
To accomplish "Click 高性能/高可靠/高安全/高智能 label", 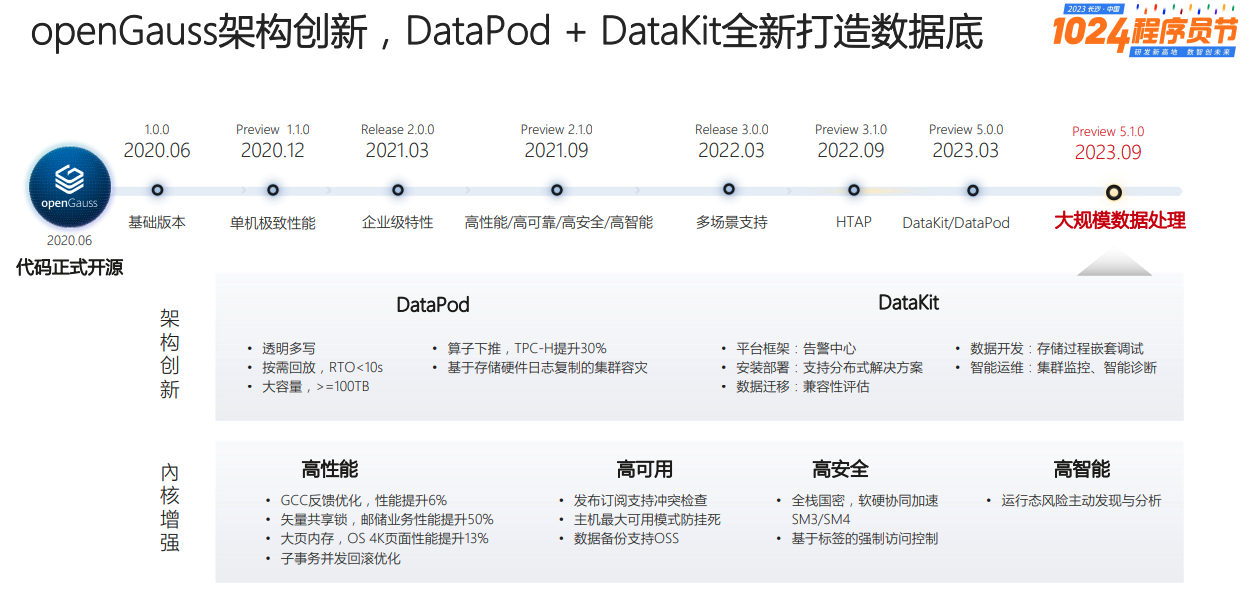I will click(558, 222).
